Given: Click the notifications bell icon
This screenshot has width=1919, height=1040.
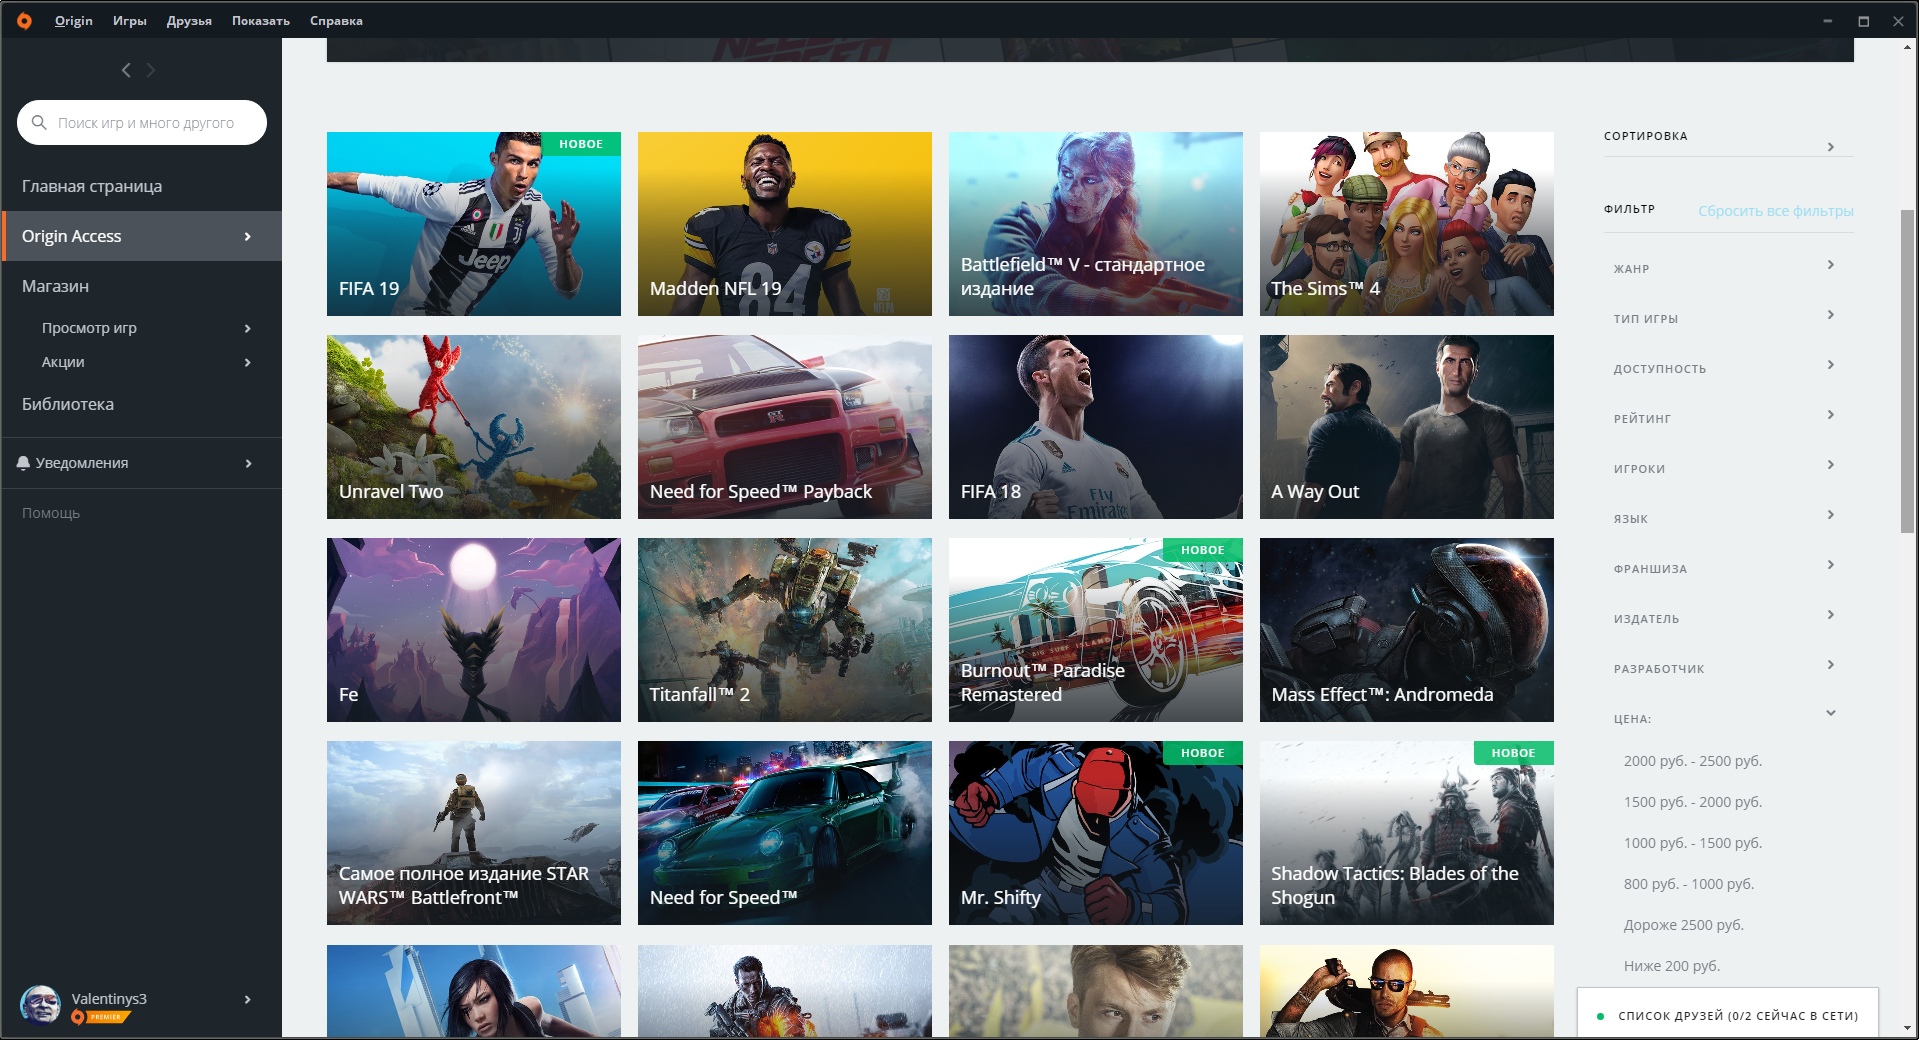Looking at the screenshot, I should coord(23,463).
